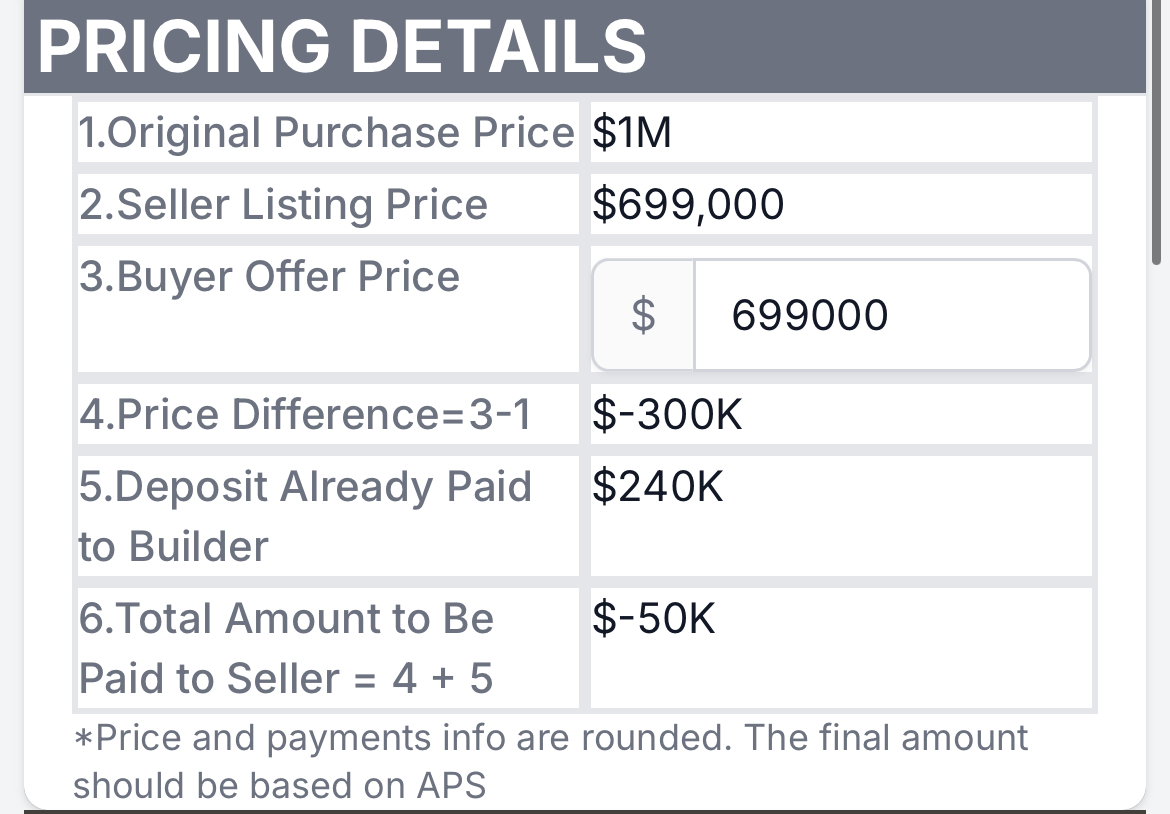Click the rounded price disclaimer note
The height and width of the screenshot is (814, 1170).
coord(551,762)
